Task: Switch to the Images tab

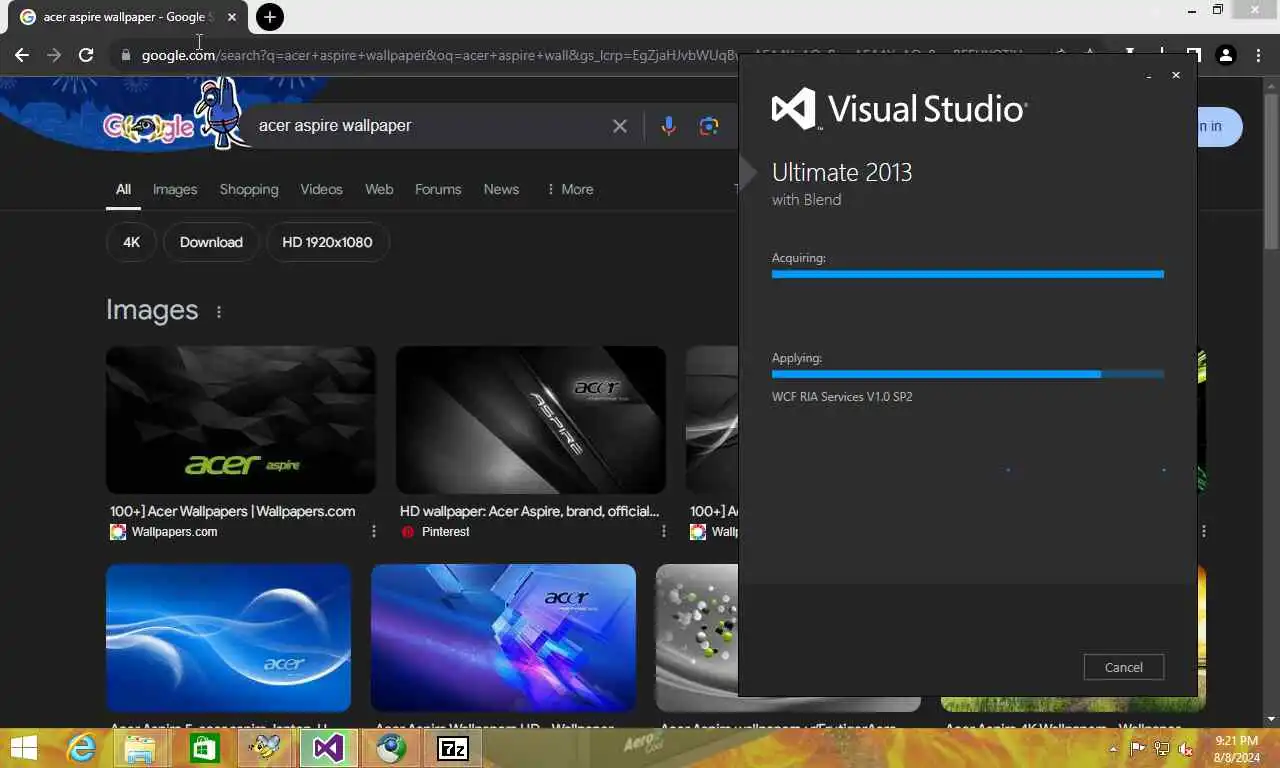Action: [x=175, y=189]
